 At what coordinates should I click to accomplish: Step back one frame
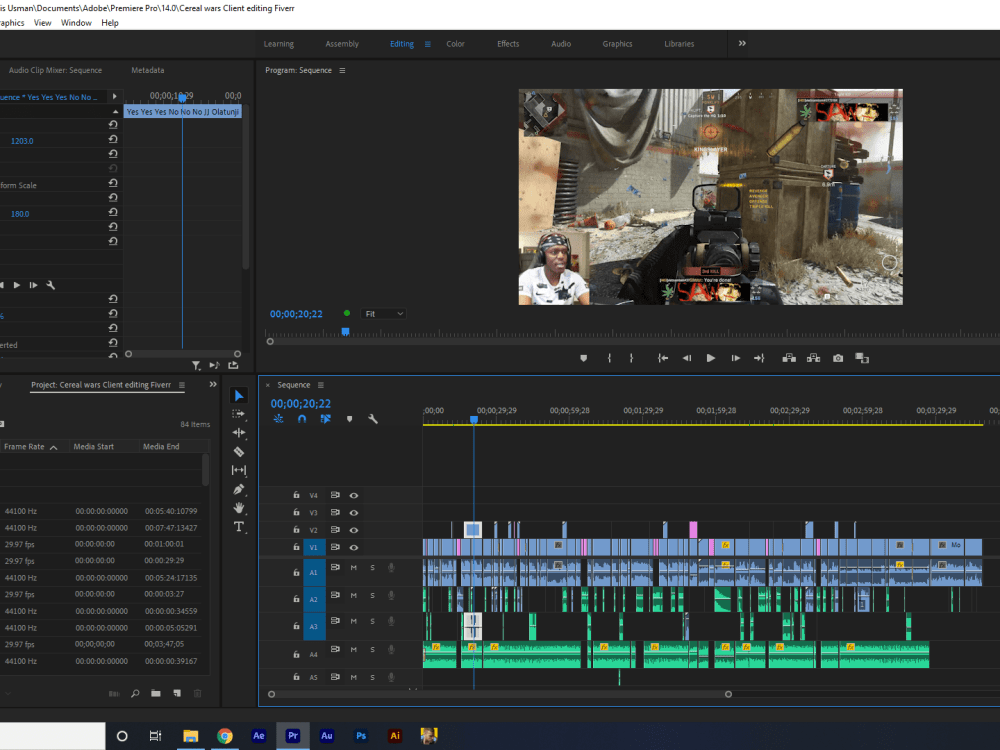tap(687, 358)
